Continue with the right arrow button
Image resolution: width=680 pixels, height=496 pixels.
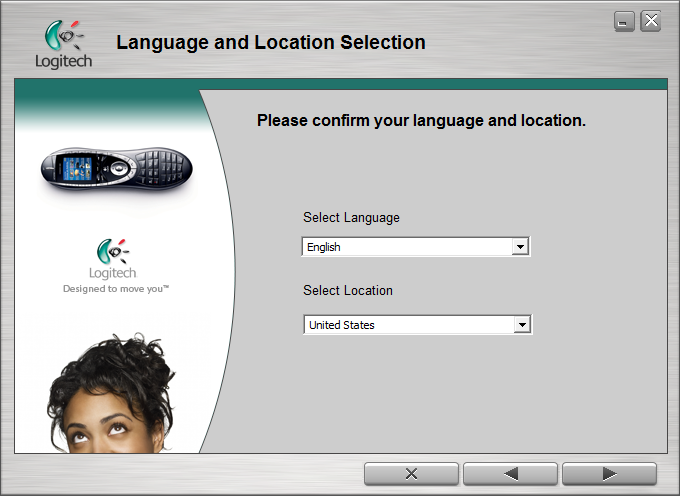609,474
